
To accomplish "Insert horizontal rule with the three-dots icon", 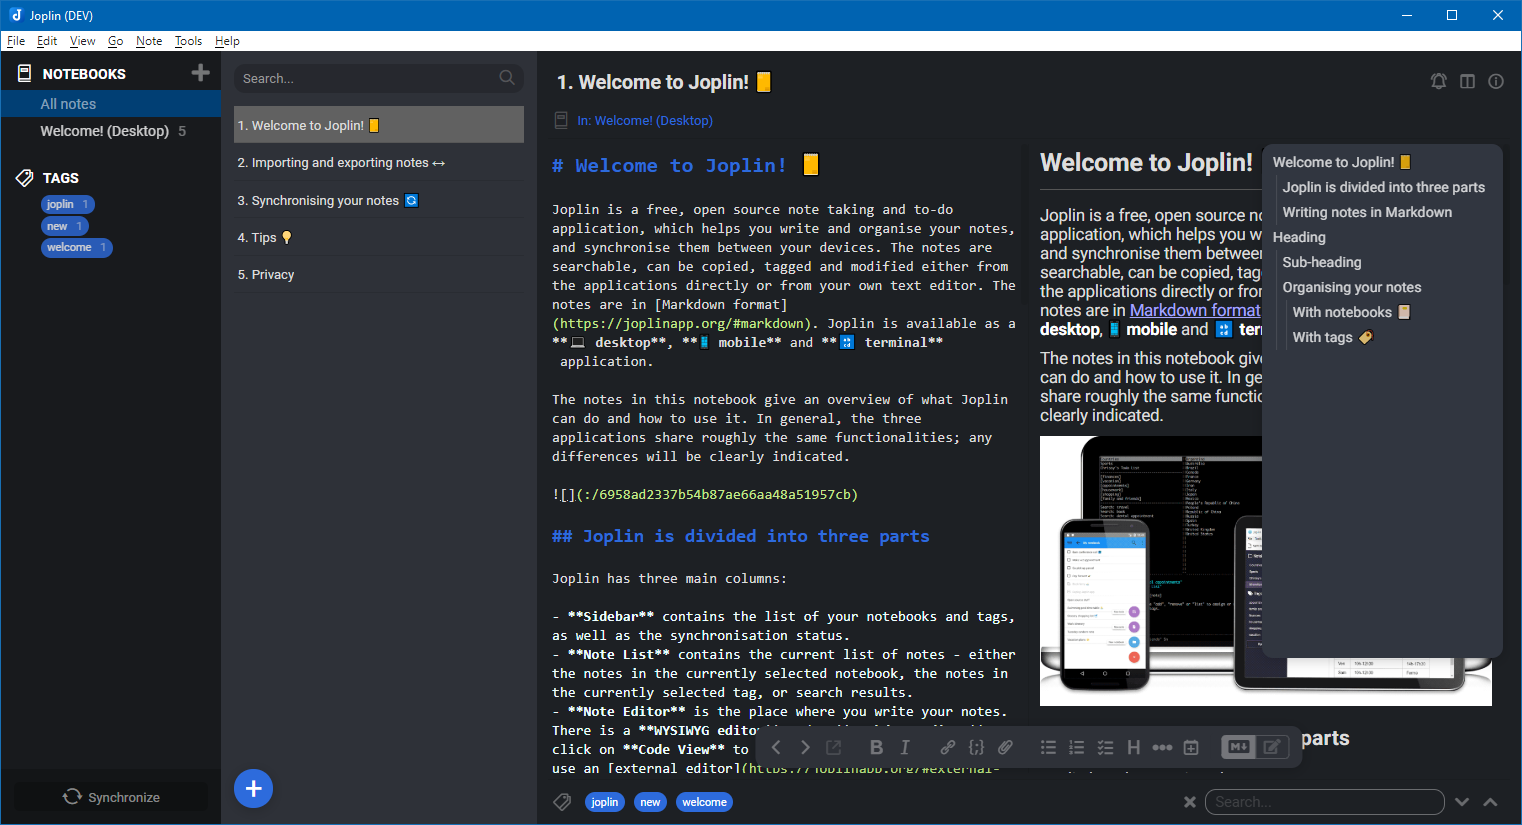I will (1162, 747).
